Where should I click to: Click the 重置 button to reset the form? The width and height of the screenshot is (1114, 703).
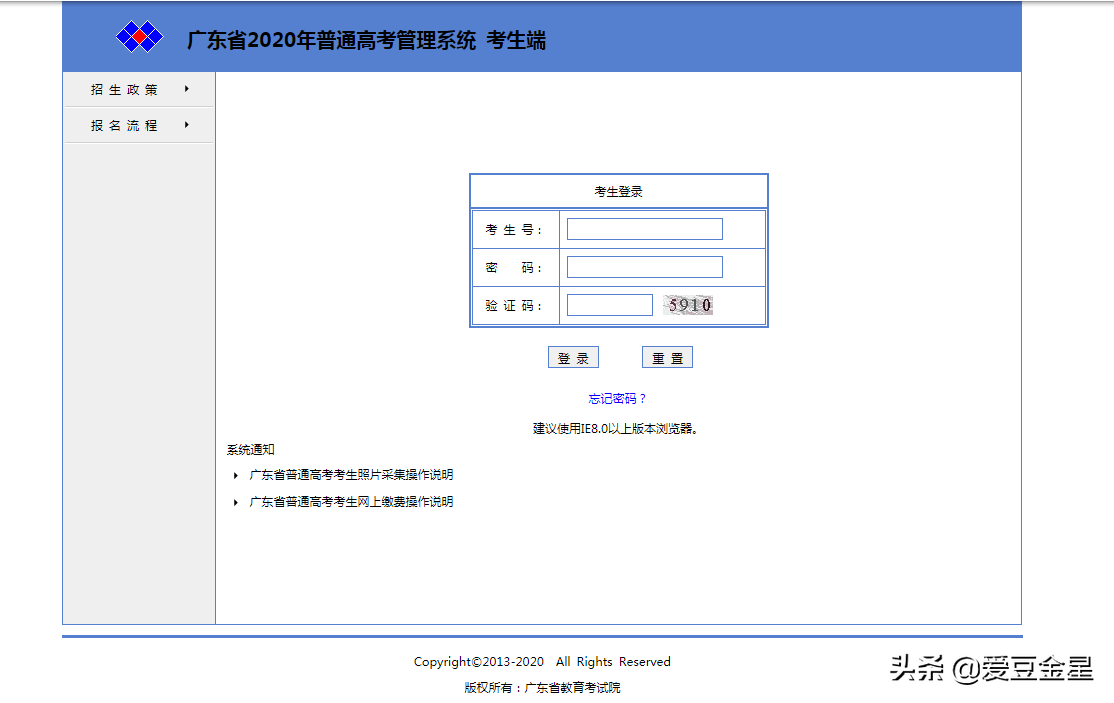pos(666,356)
